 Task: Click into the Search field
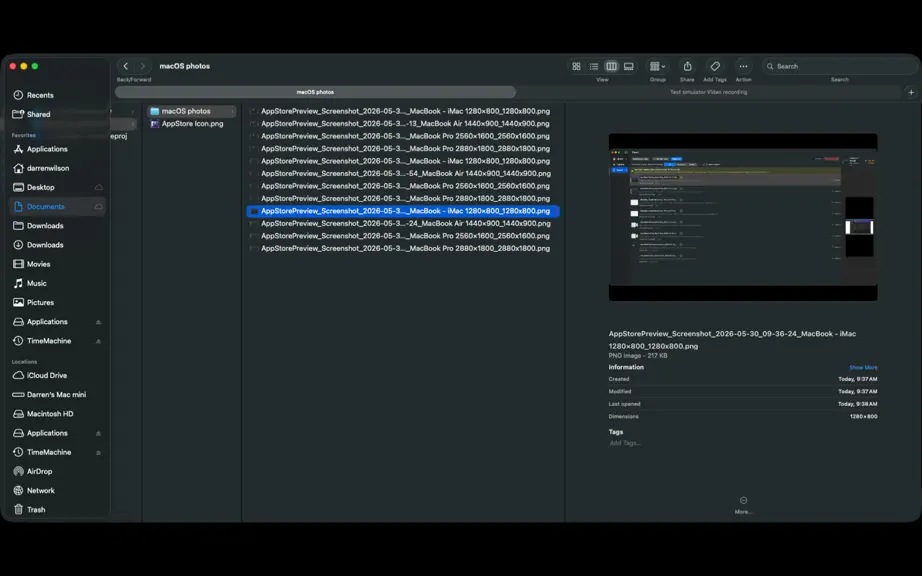coord(840,66)
